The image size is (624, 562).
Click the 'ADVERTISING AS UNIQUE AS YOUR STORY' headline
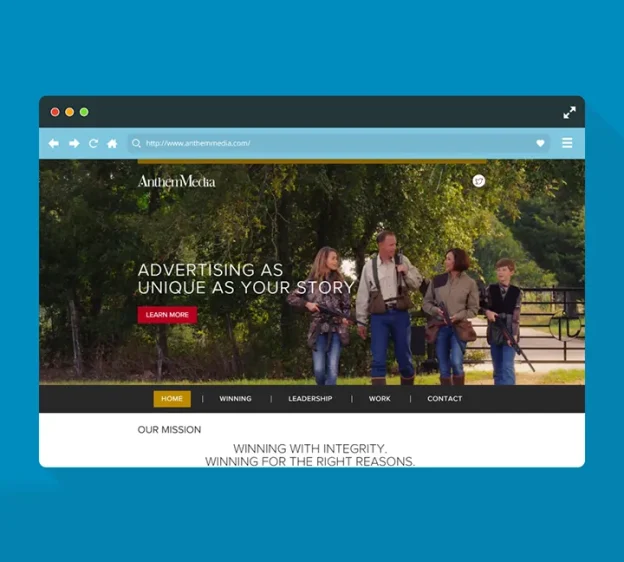click(x=246, y=279)
